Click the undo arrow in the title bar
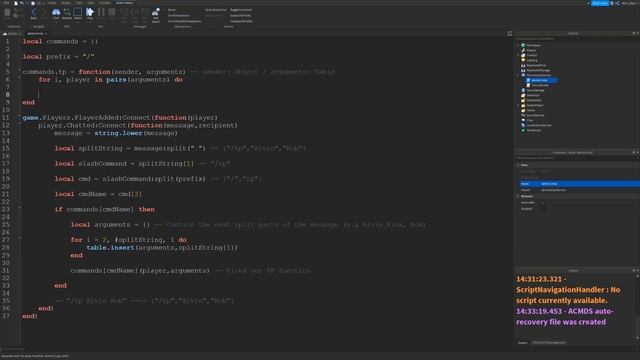 click(x=22, y=3)
